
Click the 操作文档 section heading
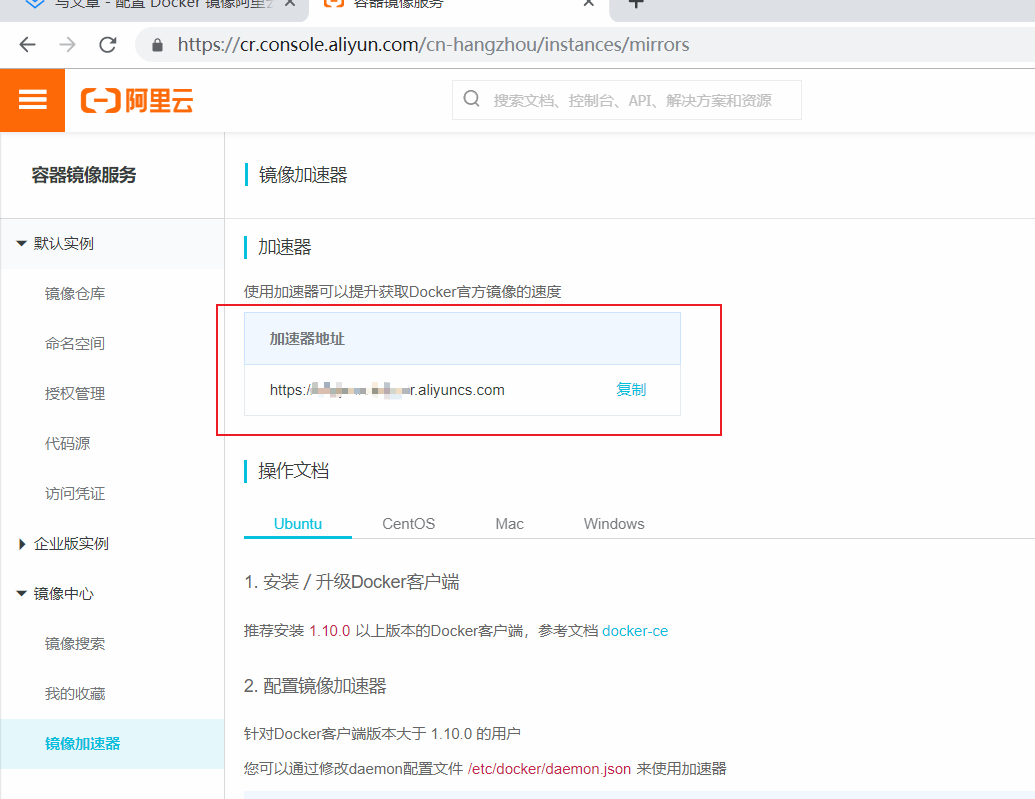coord(293,471)
